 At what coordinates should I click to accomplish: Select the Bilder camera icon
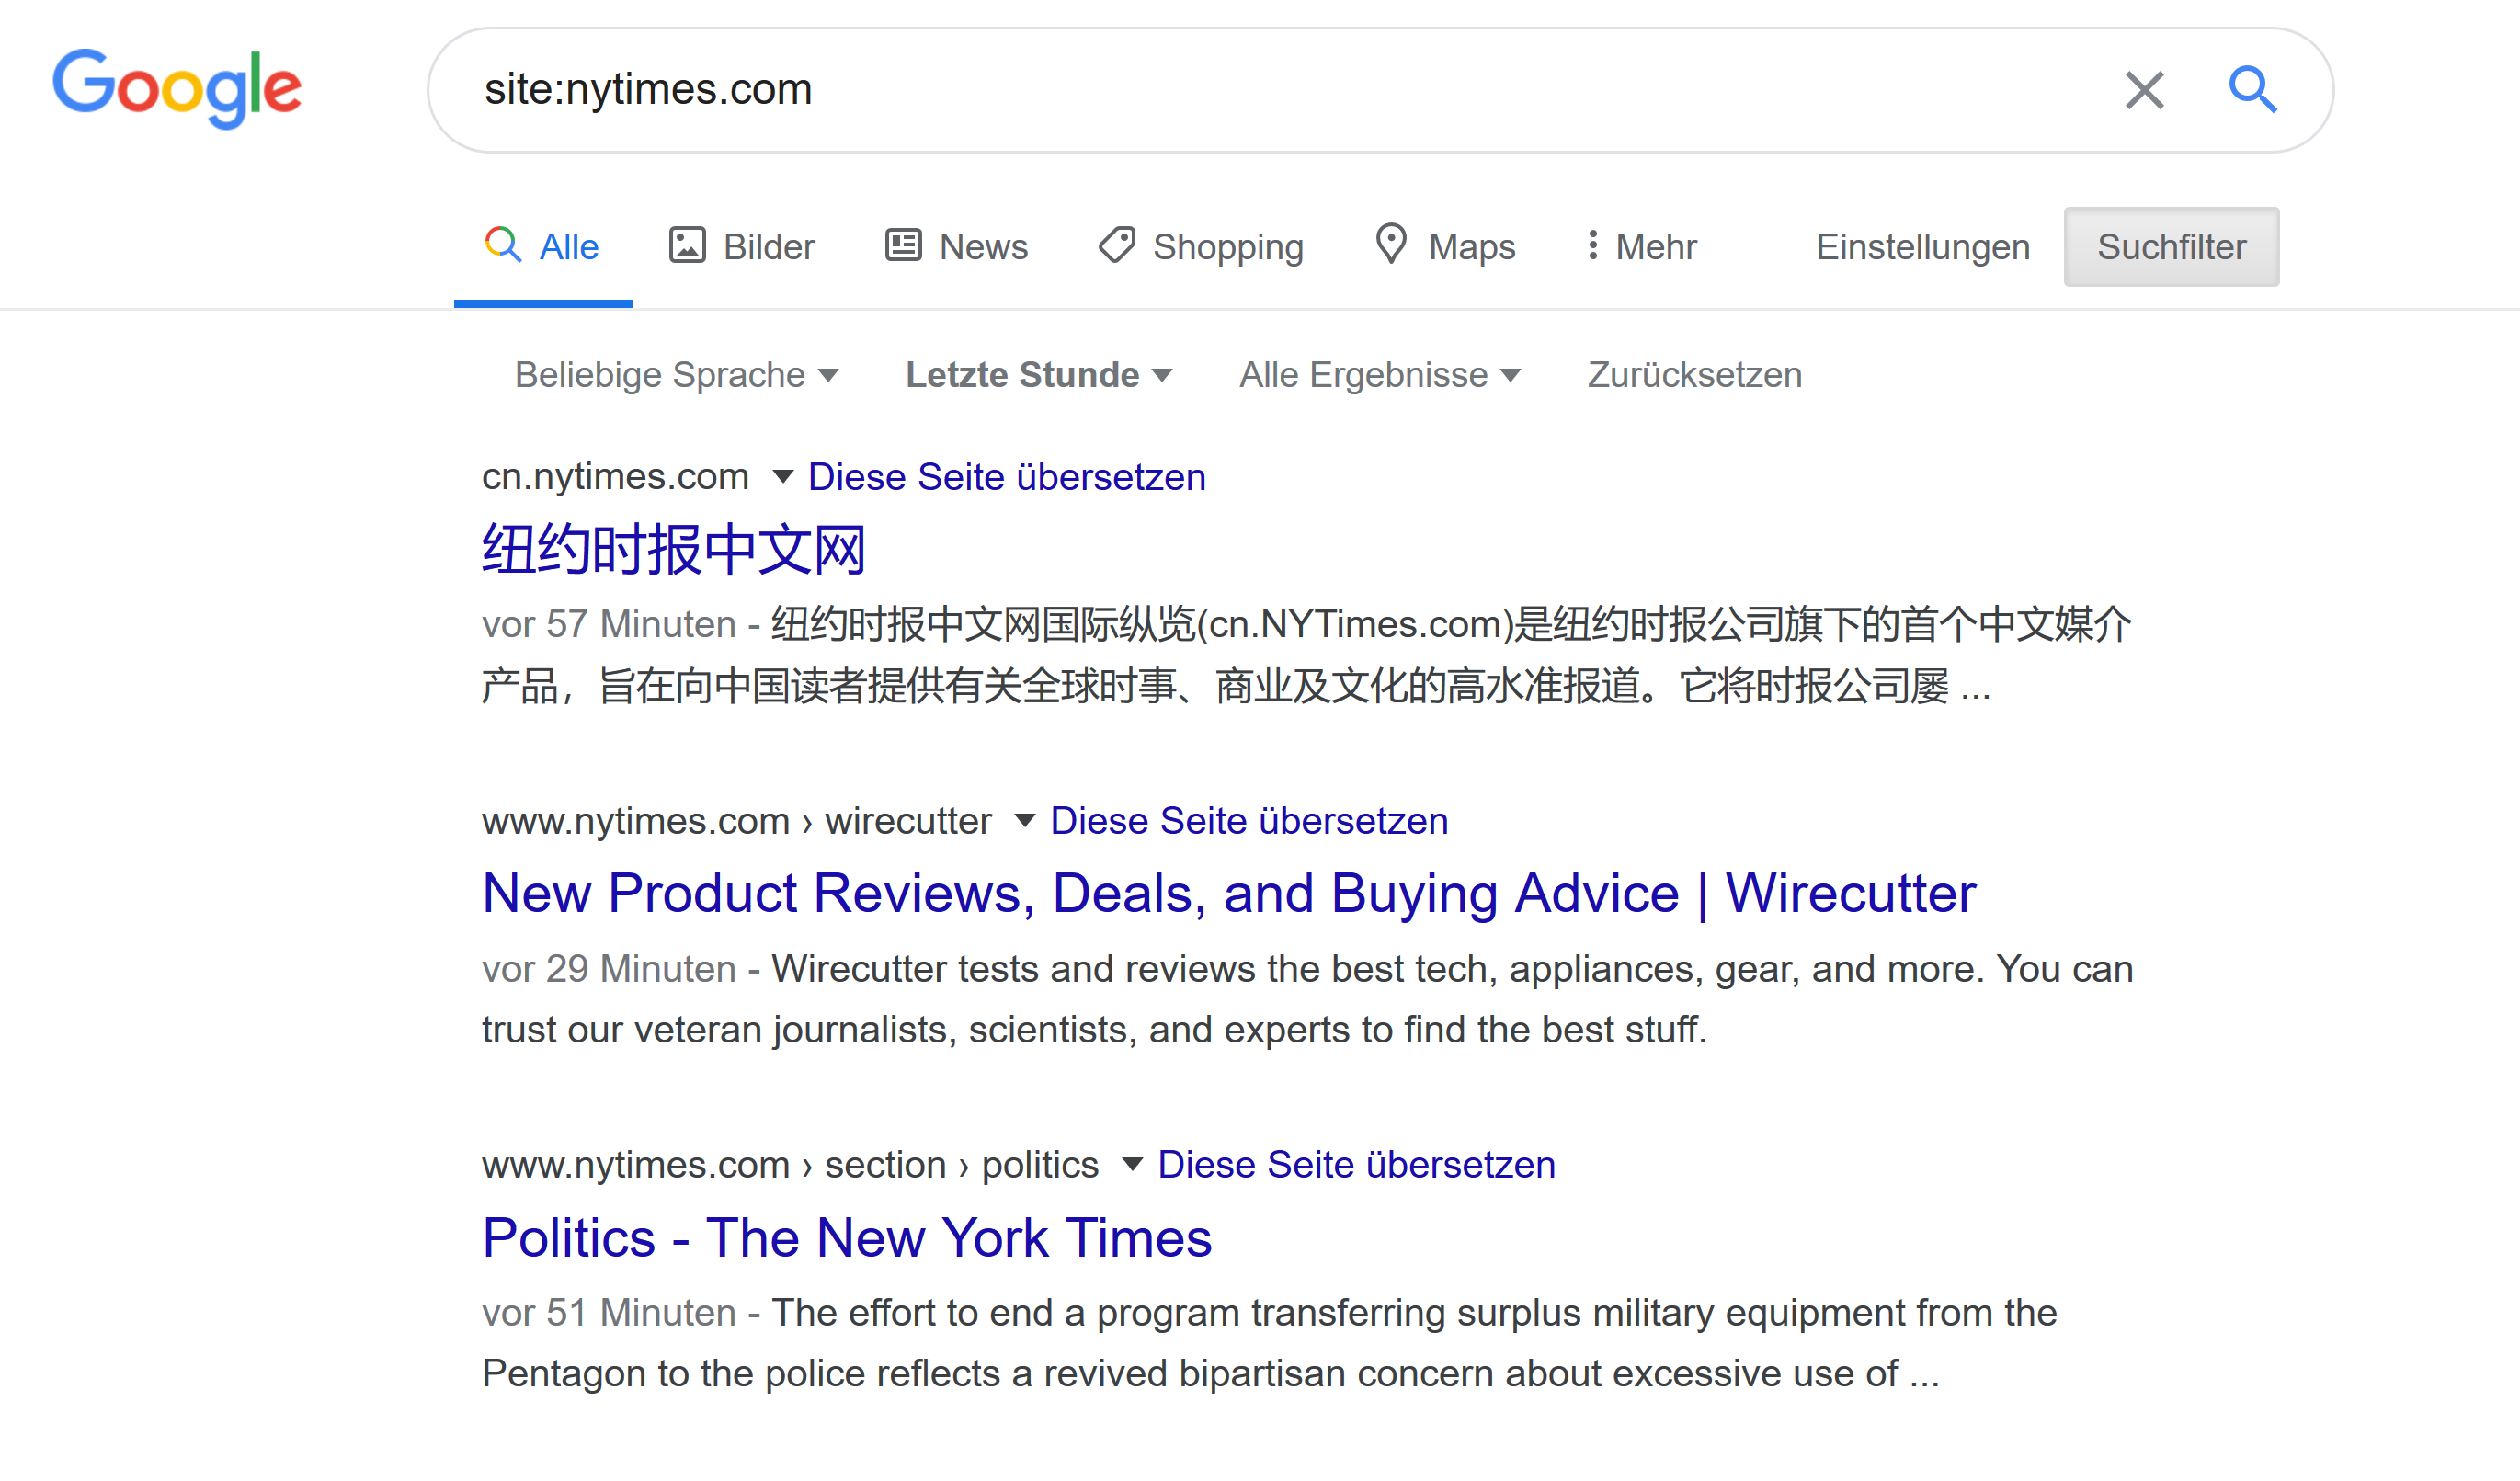click(689, 246)
